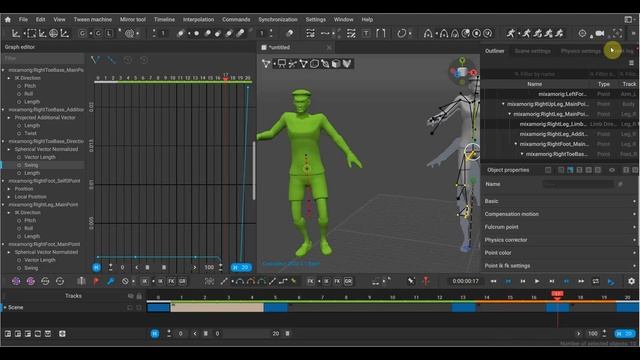Select the cube view mode in viewport toolbar
The width and height of the screenshot is (640, 360).
pos(336,64)
